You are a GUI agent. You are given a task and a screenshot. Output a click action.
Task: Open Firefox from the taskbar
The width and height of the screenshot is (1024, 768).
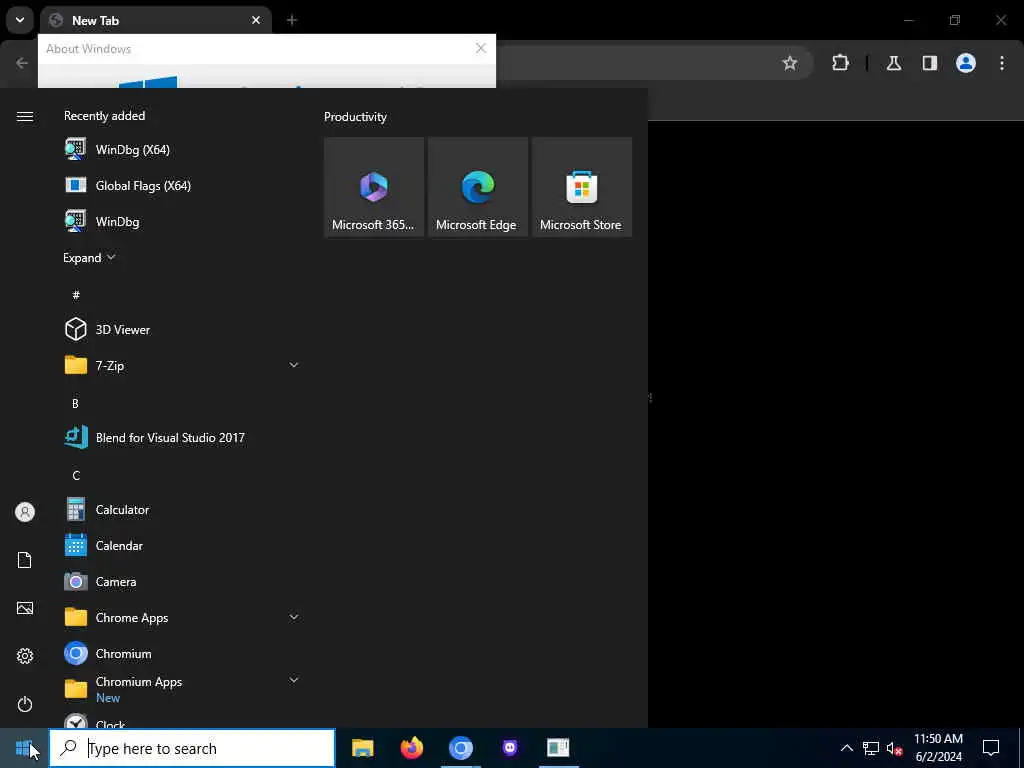(411, 748)
